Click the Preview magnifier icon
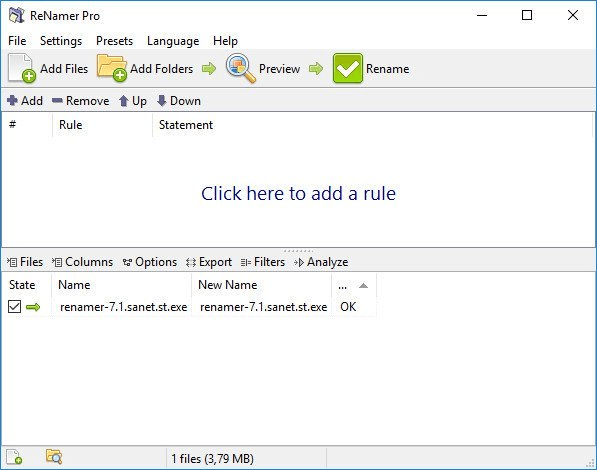 coord(240,68)
